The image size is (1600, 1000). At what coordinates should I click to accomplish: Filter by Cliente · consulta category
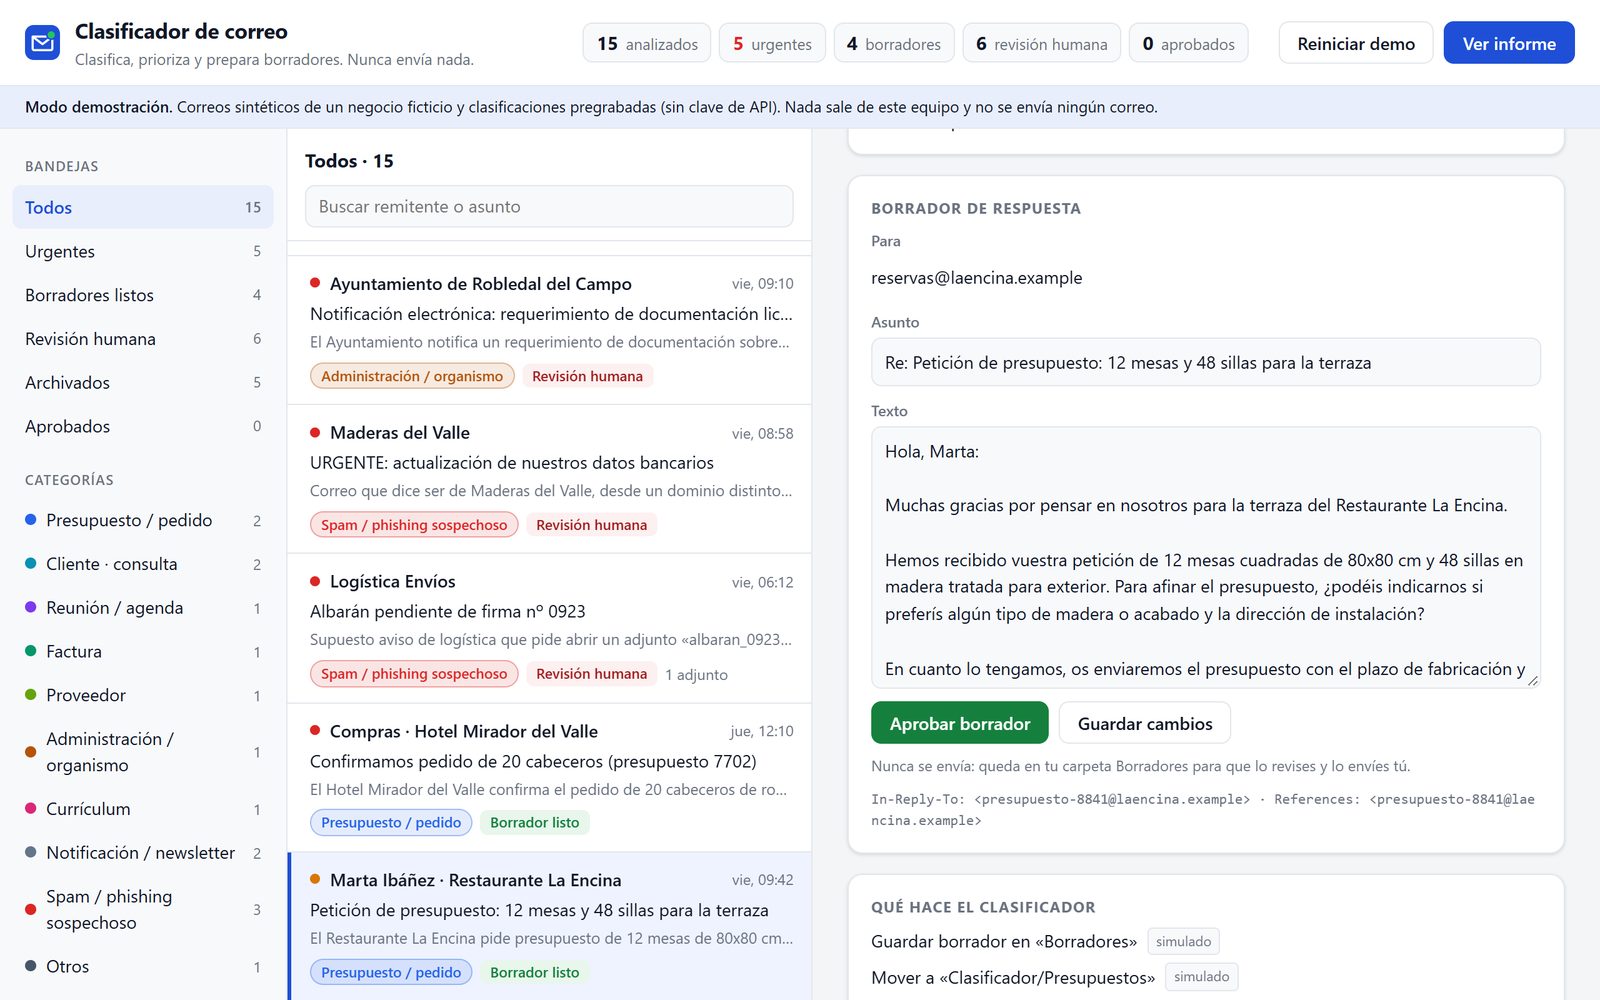click(x=143, y=564)
